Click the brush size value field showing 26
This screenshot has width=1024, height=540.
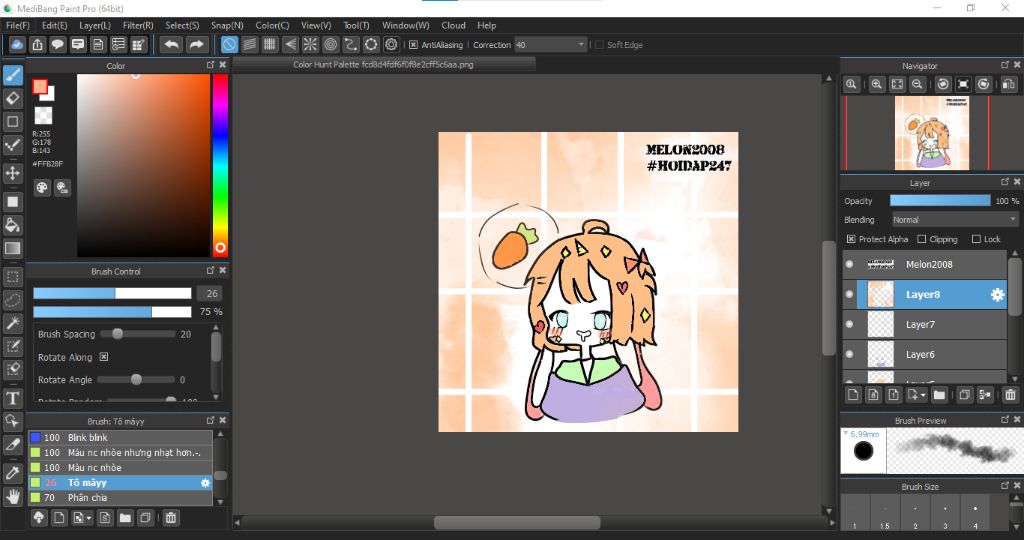(210, 294)
